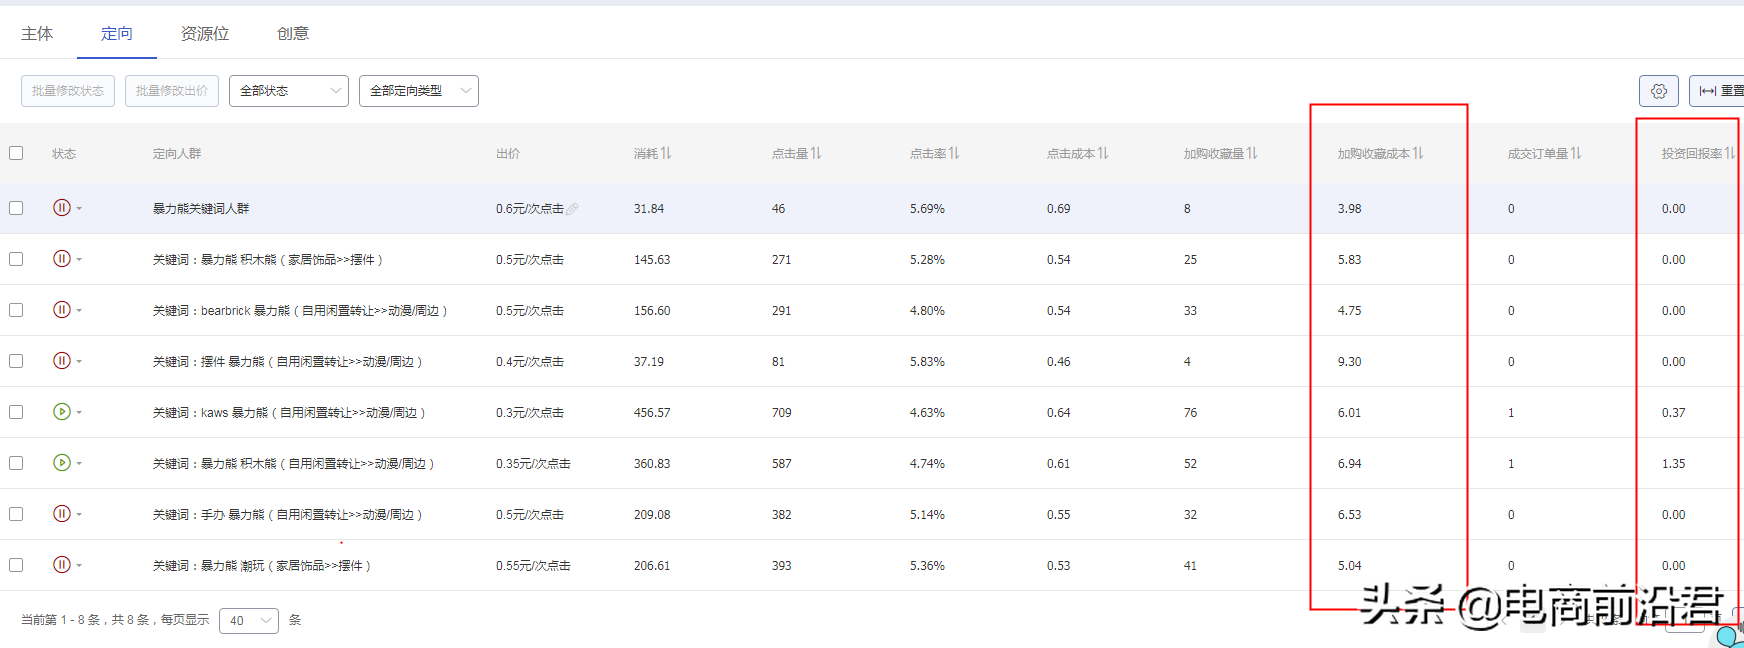The image size is (1744, 648).
Task: Open the 全部状态 filter dropdown
Action: pos(289,91)
